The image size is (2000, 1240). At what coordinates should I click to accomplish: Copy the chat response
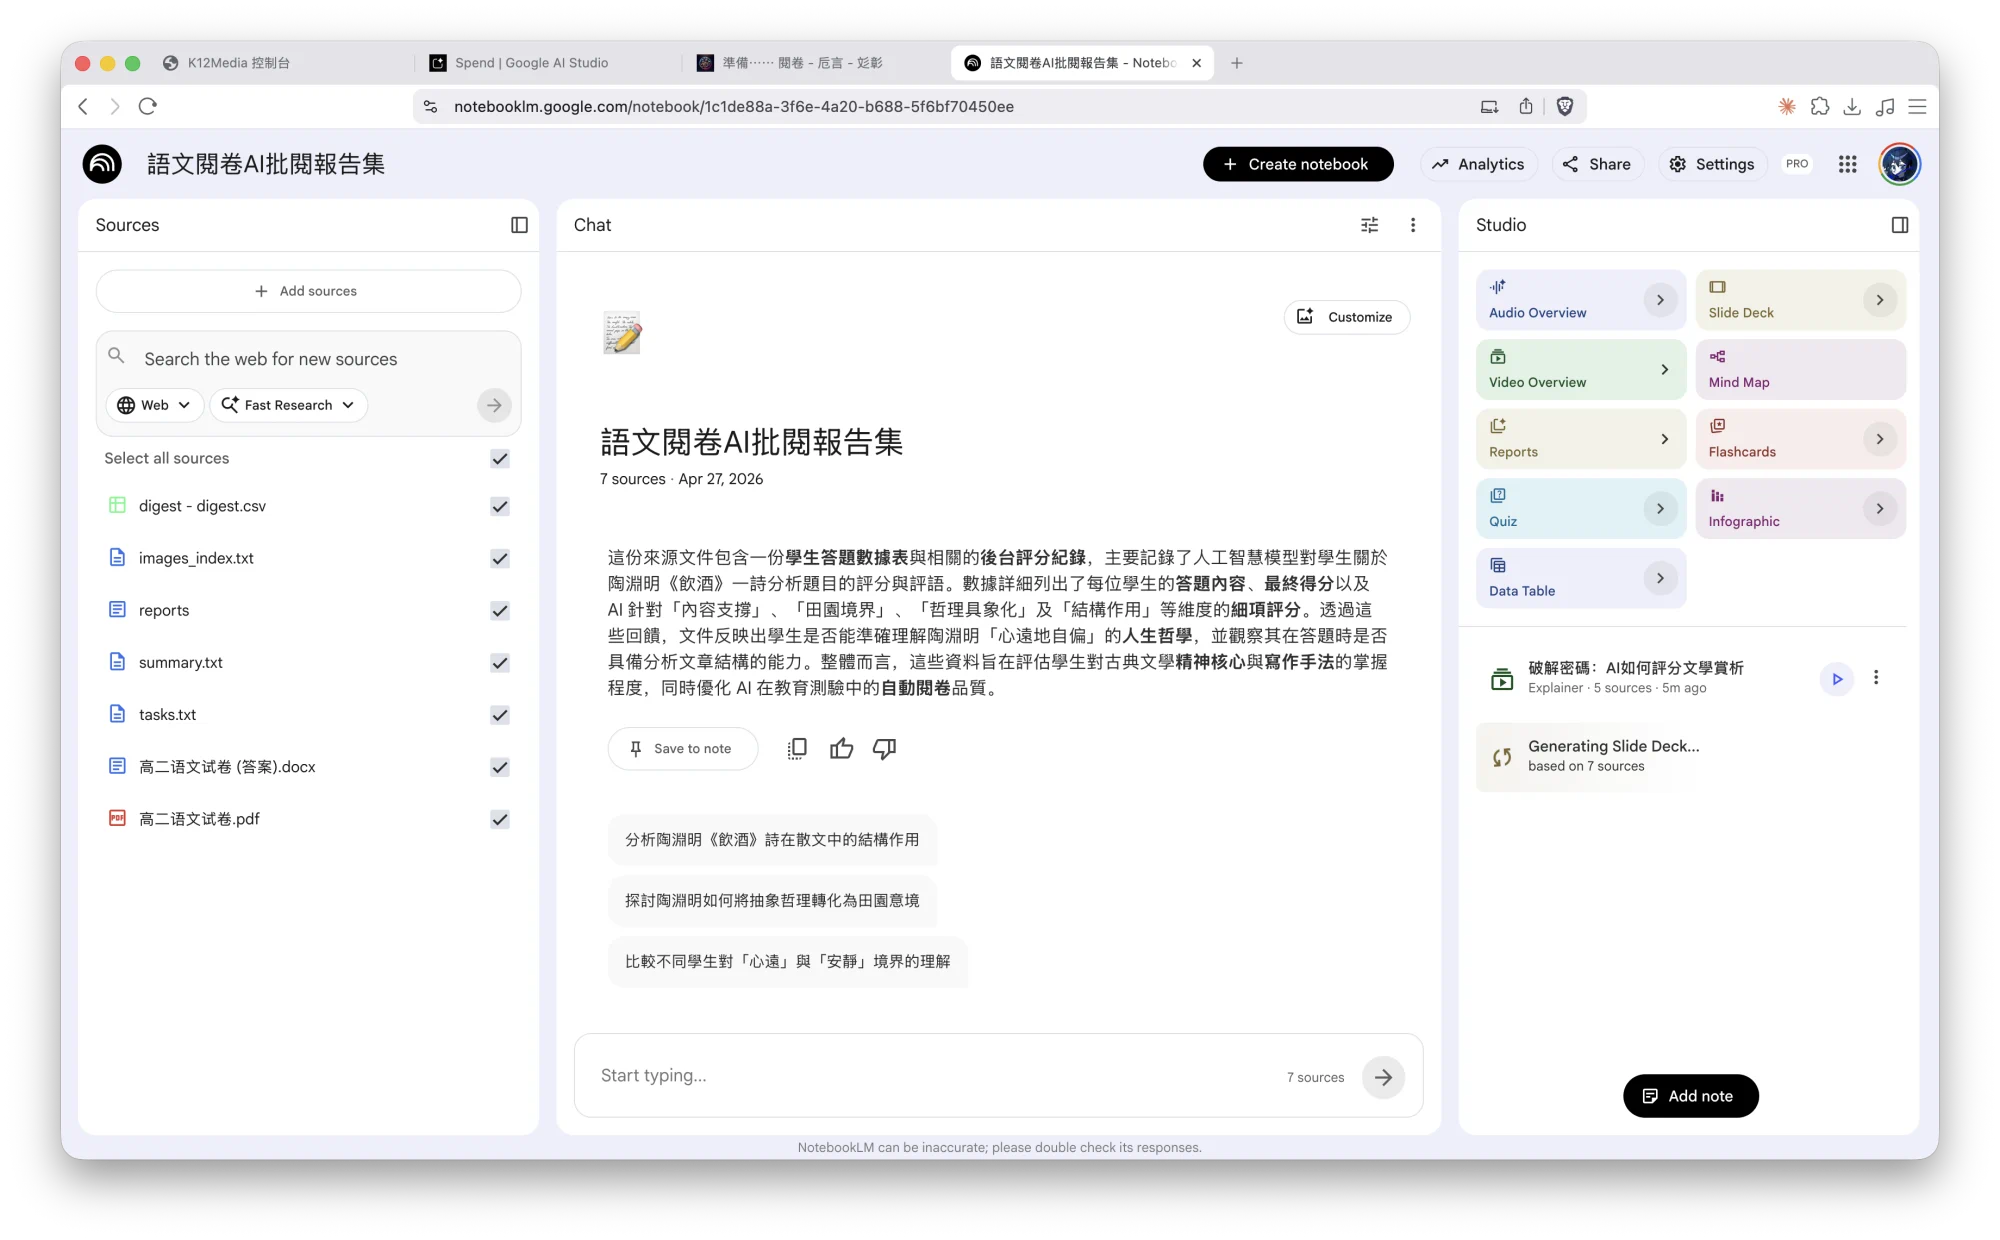797,748
